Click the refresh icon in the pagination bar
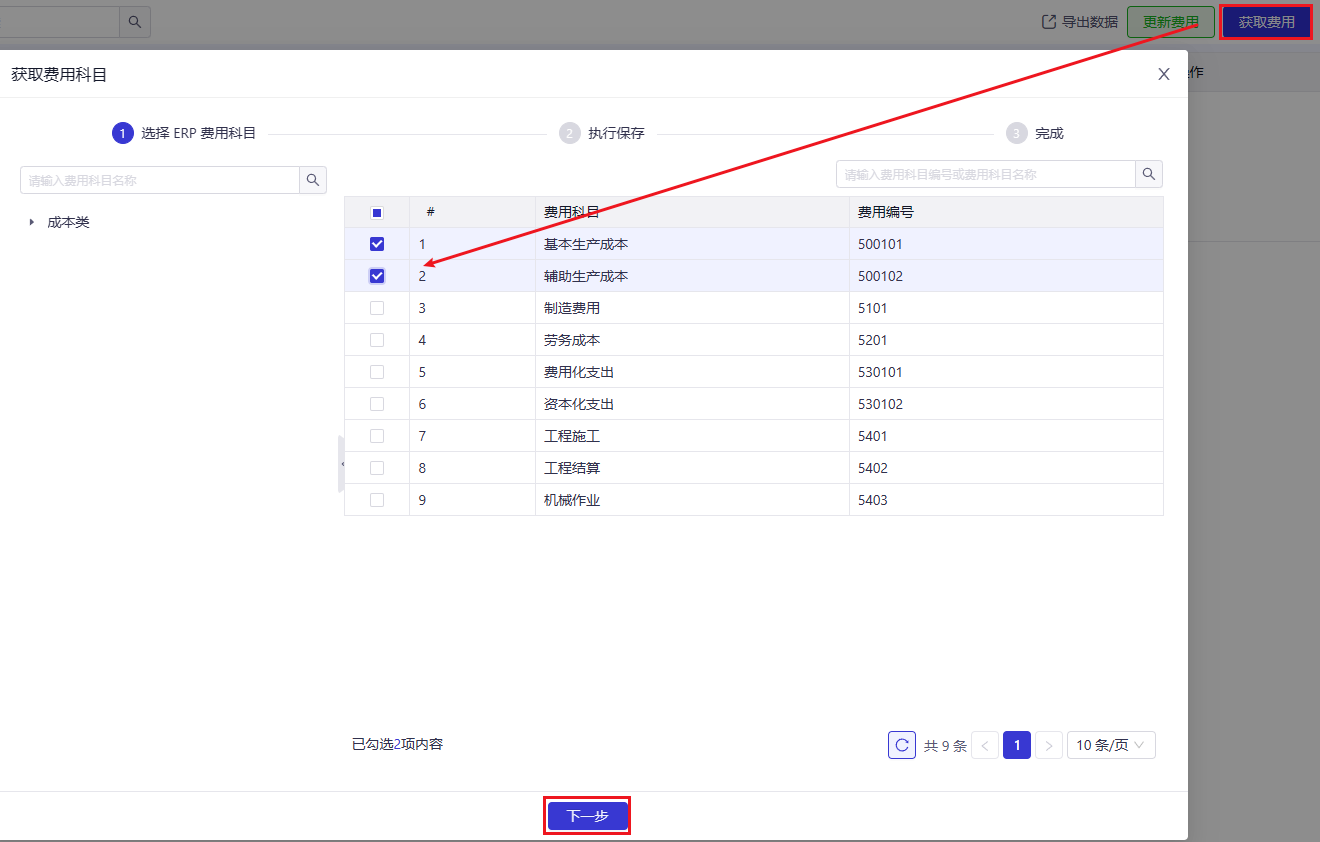This screenshot has width=1320, height=842. [x=902, y=745]
